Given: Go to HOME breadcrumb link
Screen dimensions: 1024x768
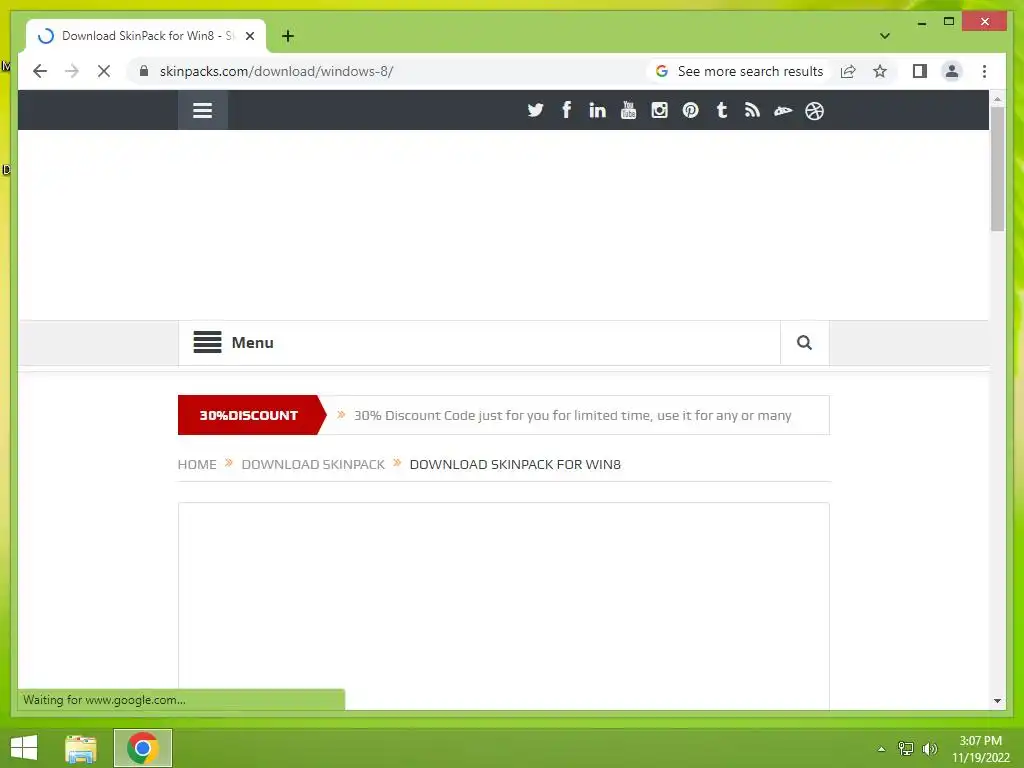Looking at the screenshot, I should click(197, 464).
